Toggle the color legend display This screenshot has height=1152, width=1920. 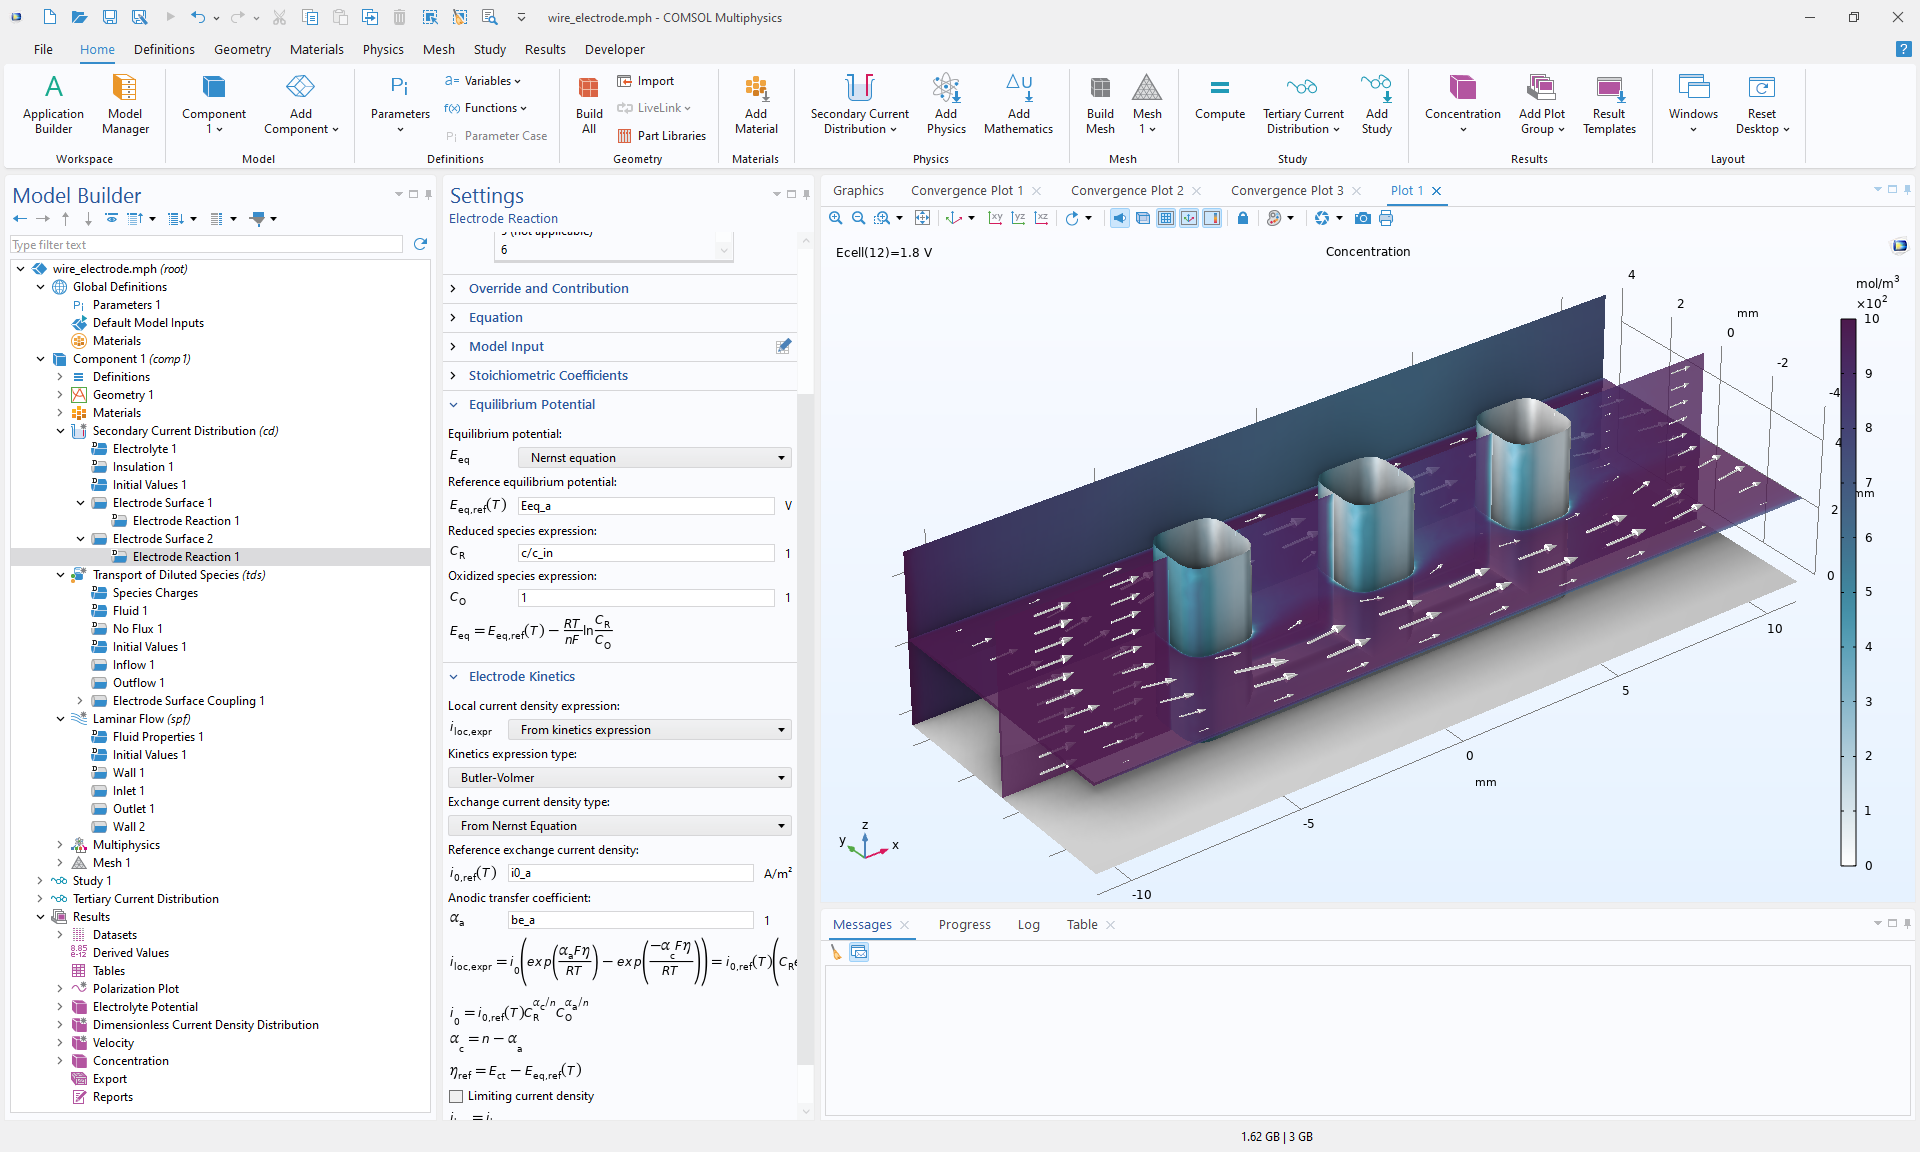(x=1212, y=218)
